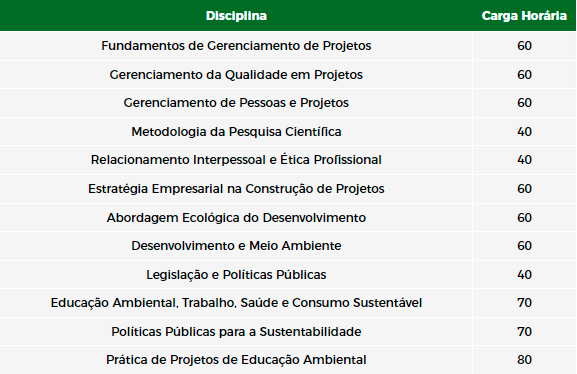Click Relacionamento Interpessoal e Ética Profissional
The width and height of the screenshot is (577, 374).
[x=236, y=160]
